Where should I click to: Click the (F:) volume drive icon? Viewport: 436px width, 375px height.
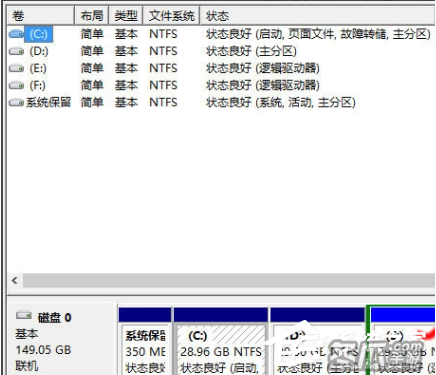tap(16, 85)
